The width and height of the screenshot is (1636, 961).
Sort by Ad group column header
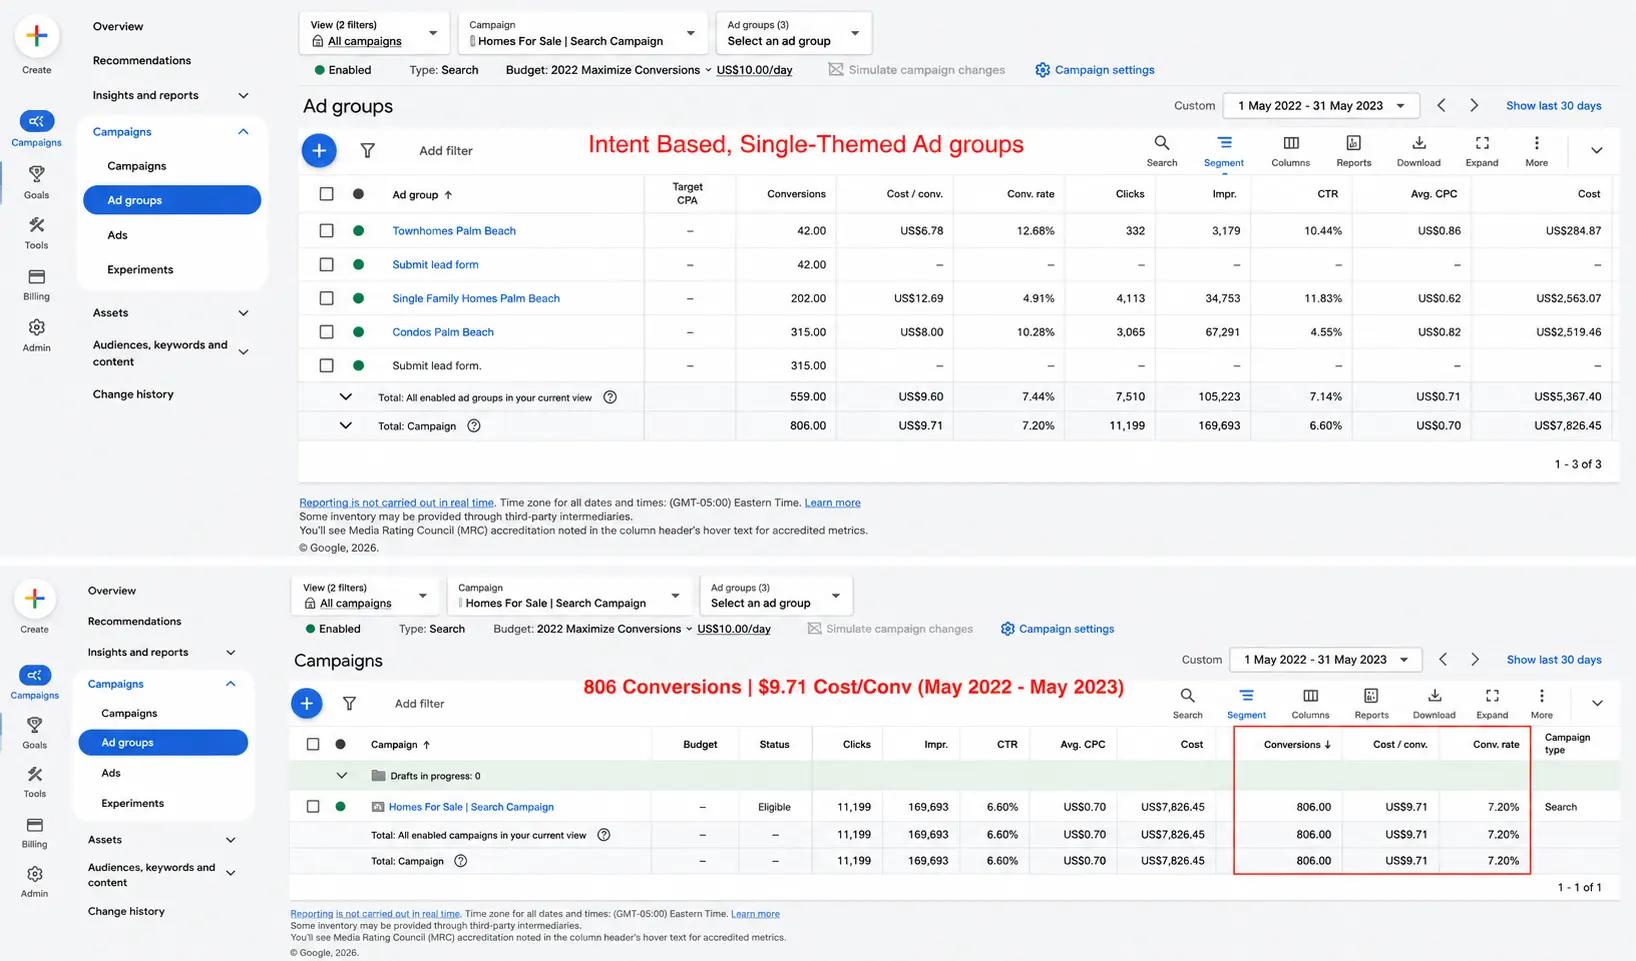pos(422,195)
